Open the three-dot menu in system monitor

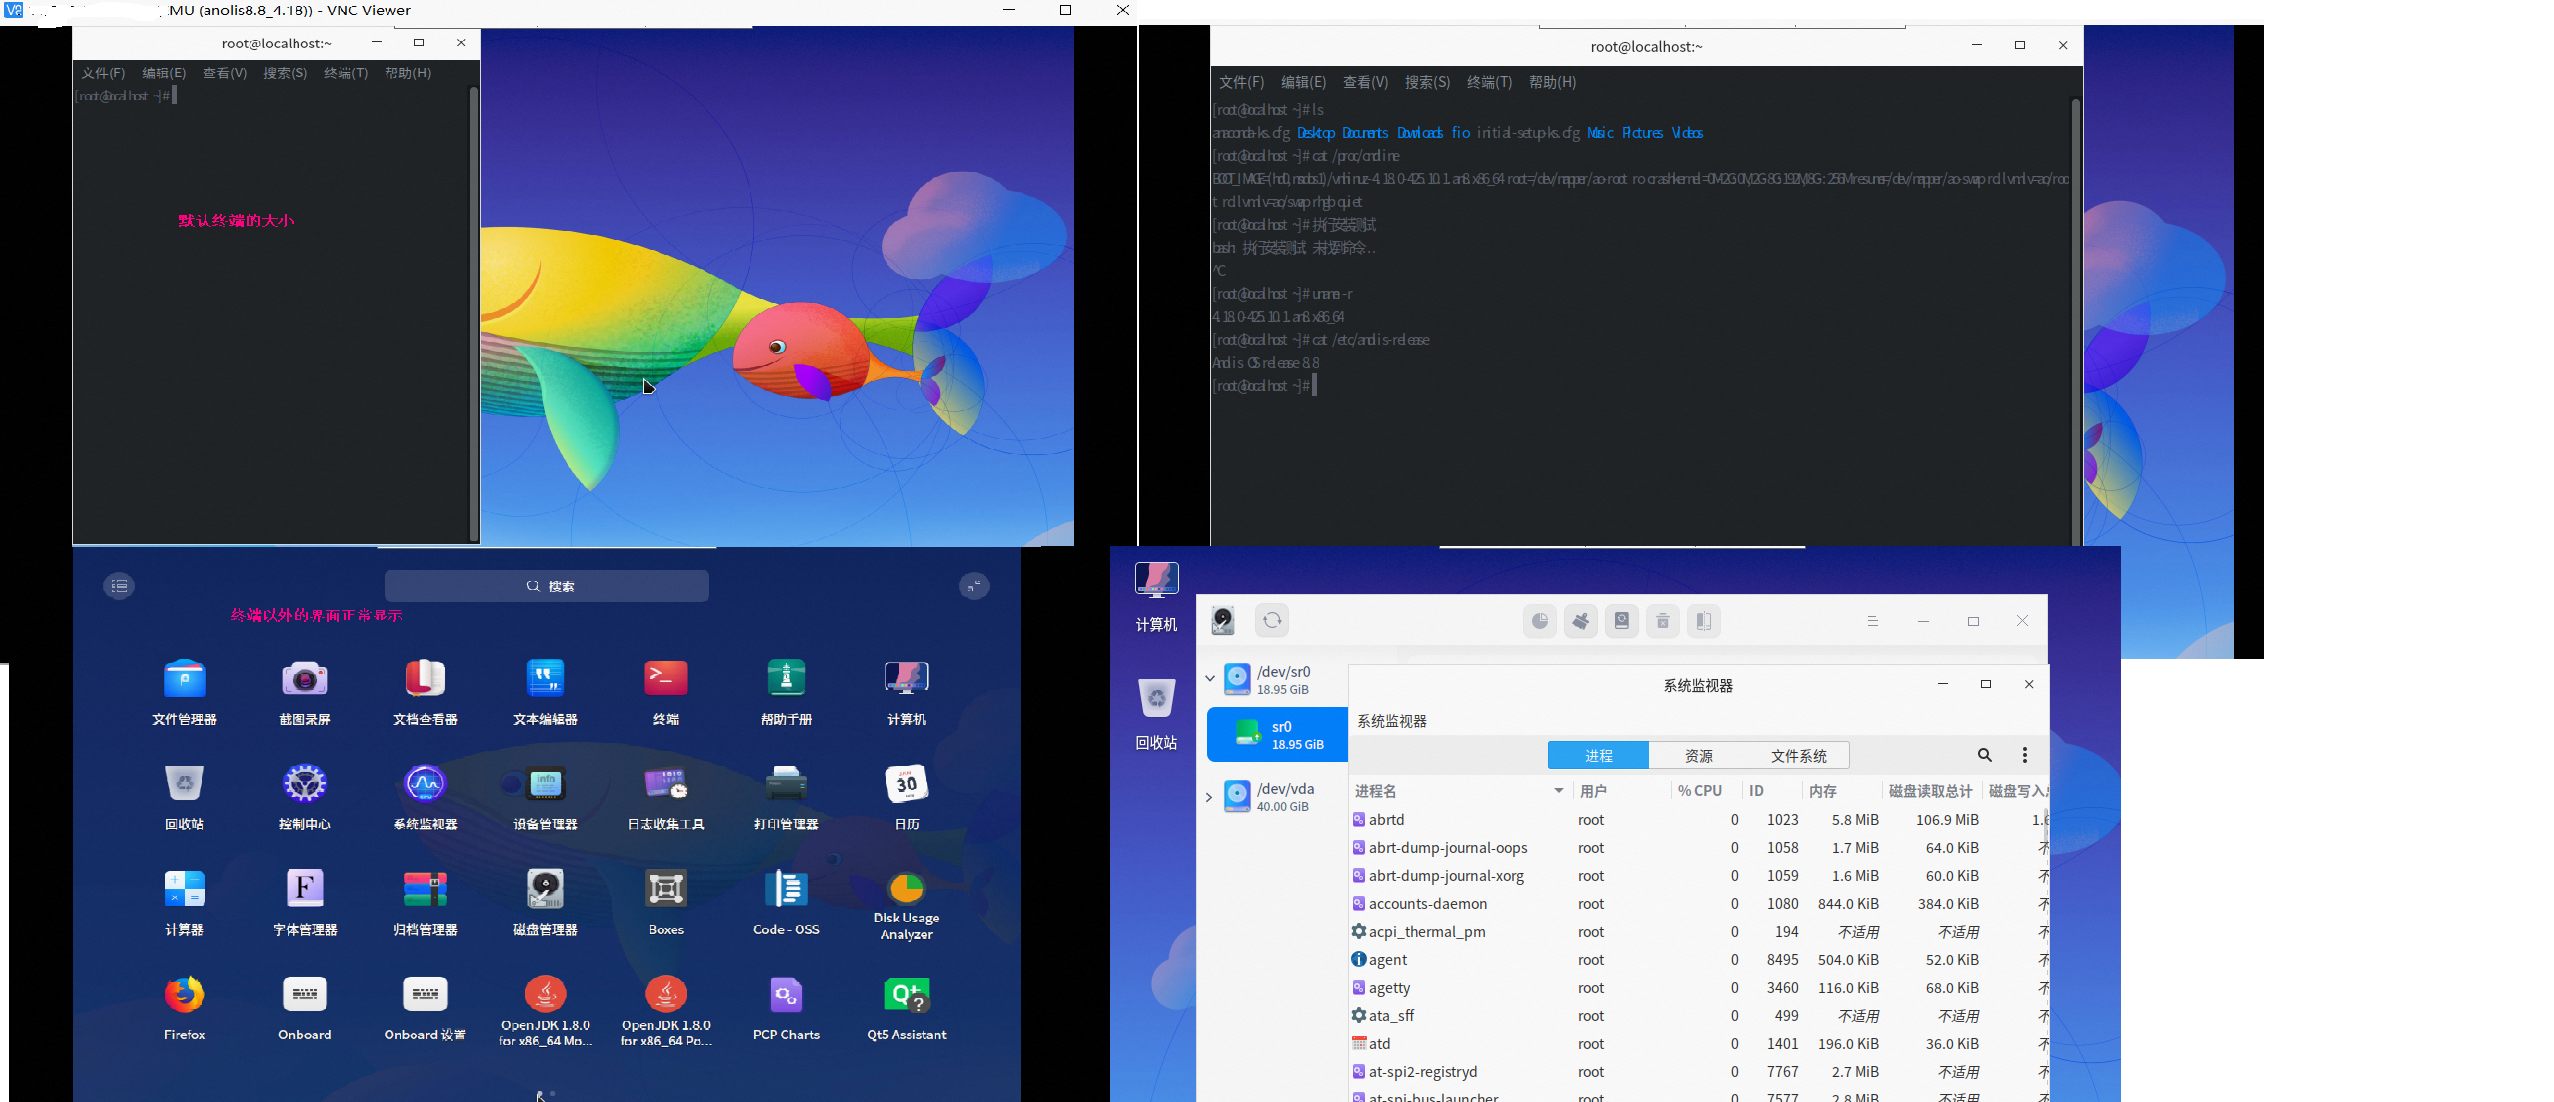[2025, 755]
